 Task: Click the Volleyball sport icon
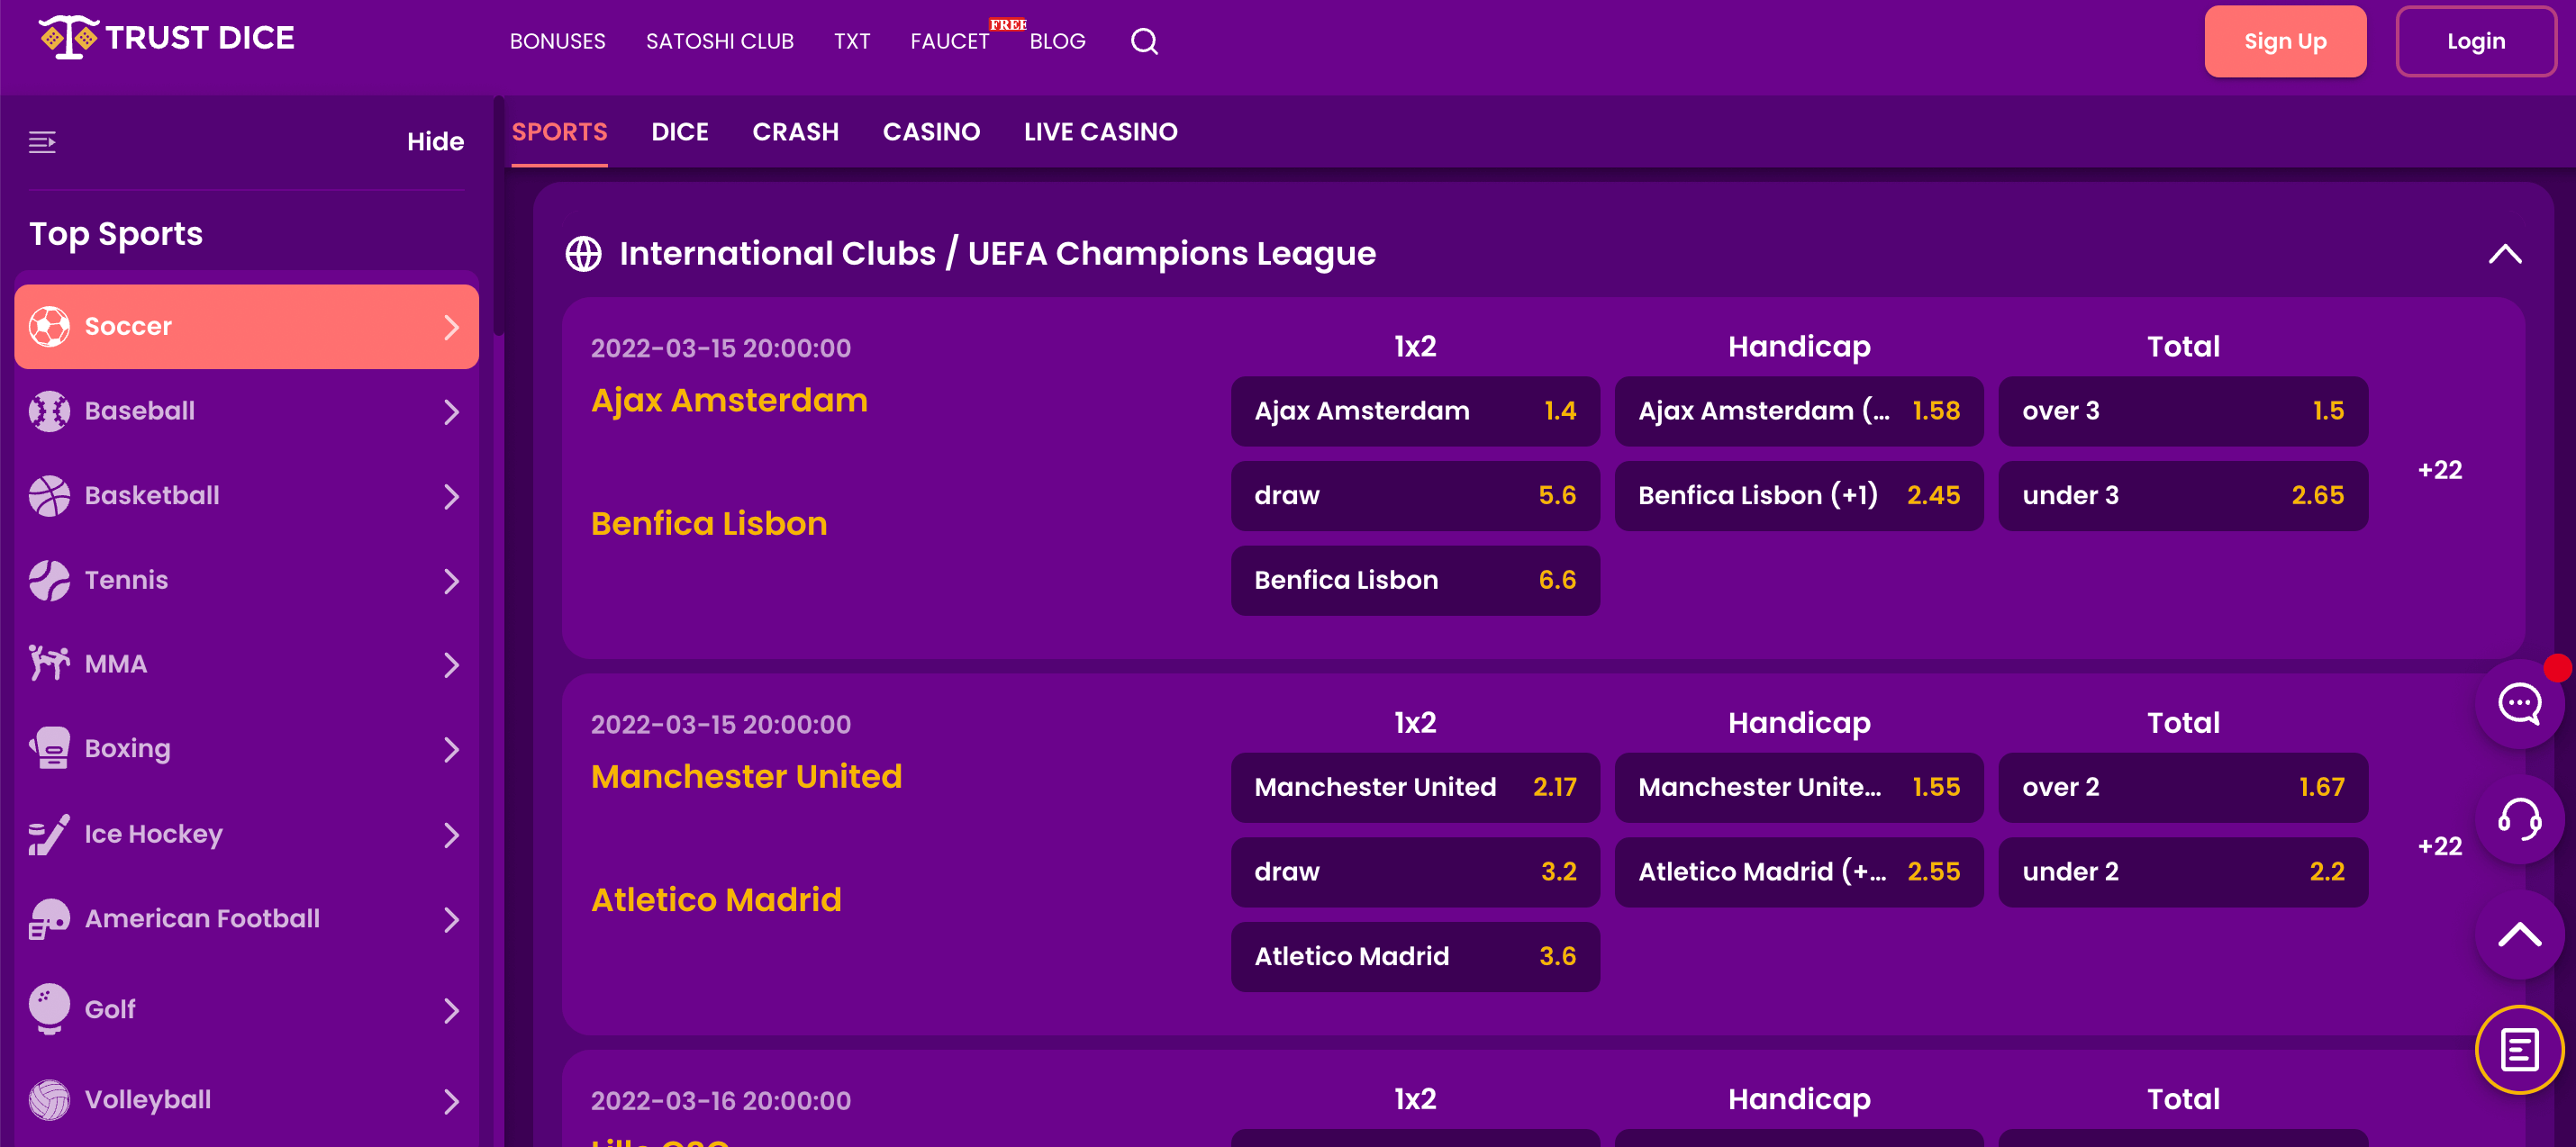point(49,1100)
